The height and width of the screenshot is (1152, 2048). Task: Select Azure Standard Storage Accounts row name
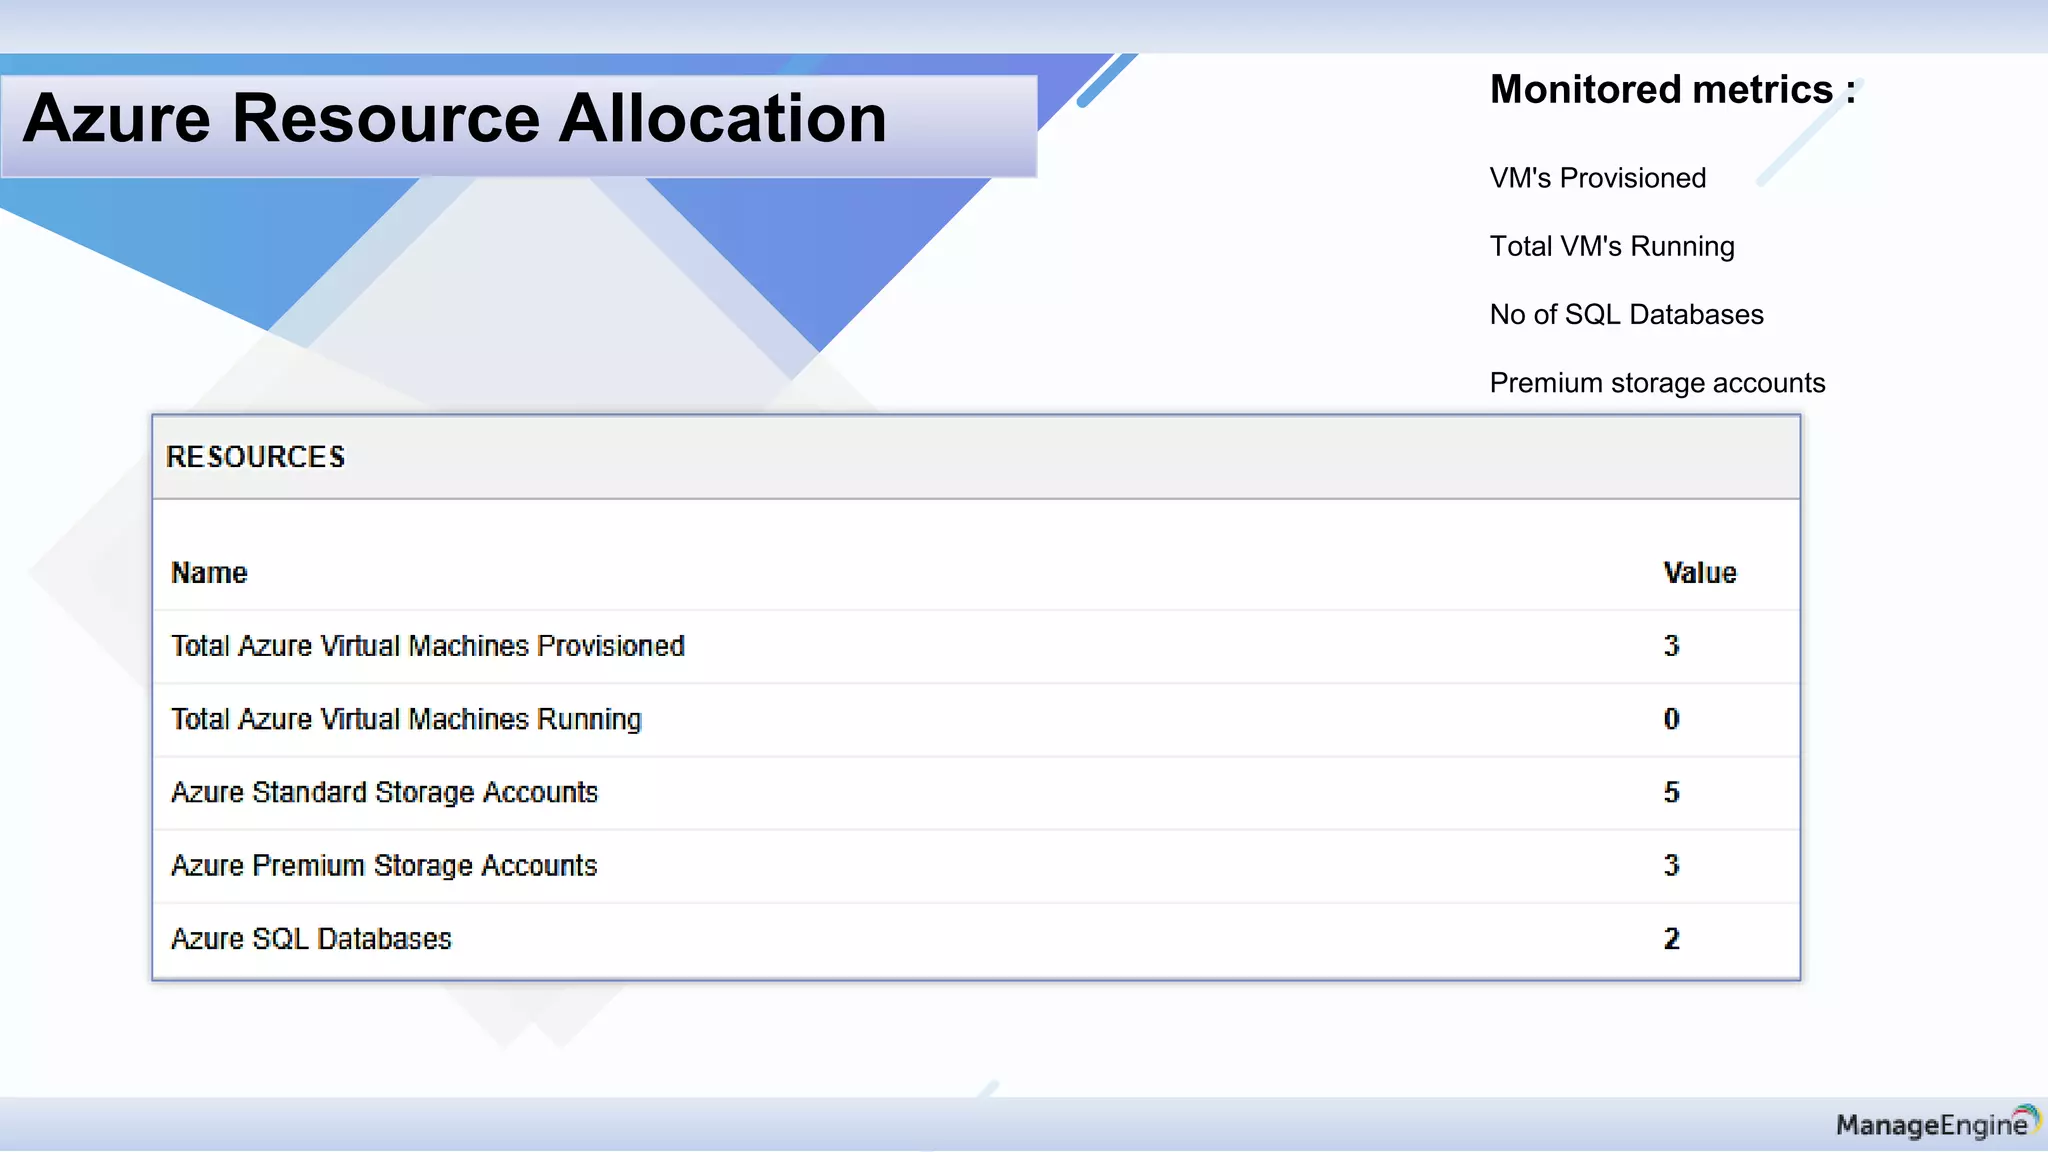tap(384, 793)
